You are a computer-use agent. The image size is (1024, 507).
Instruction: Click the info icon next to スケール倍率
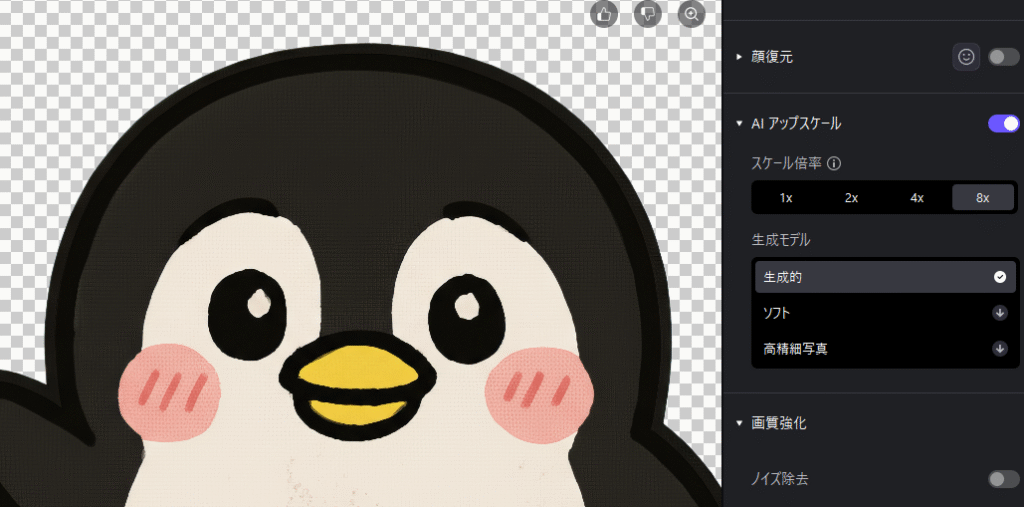834,163
